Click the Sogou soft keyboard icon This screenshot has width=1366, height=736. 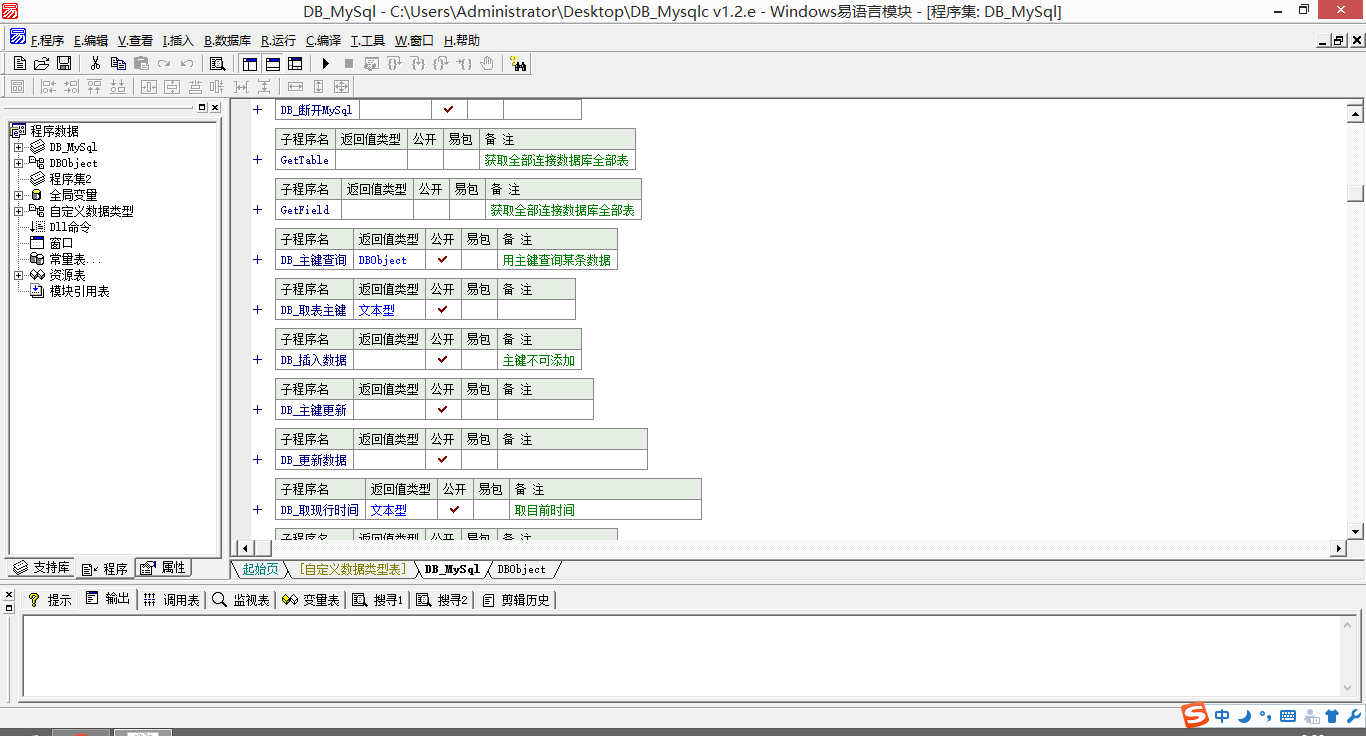(1288, 716)
